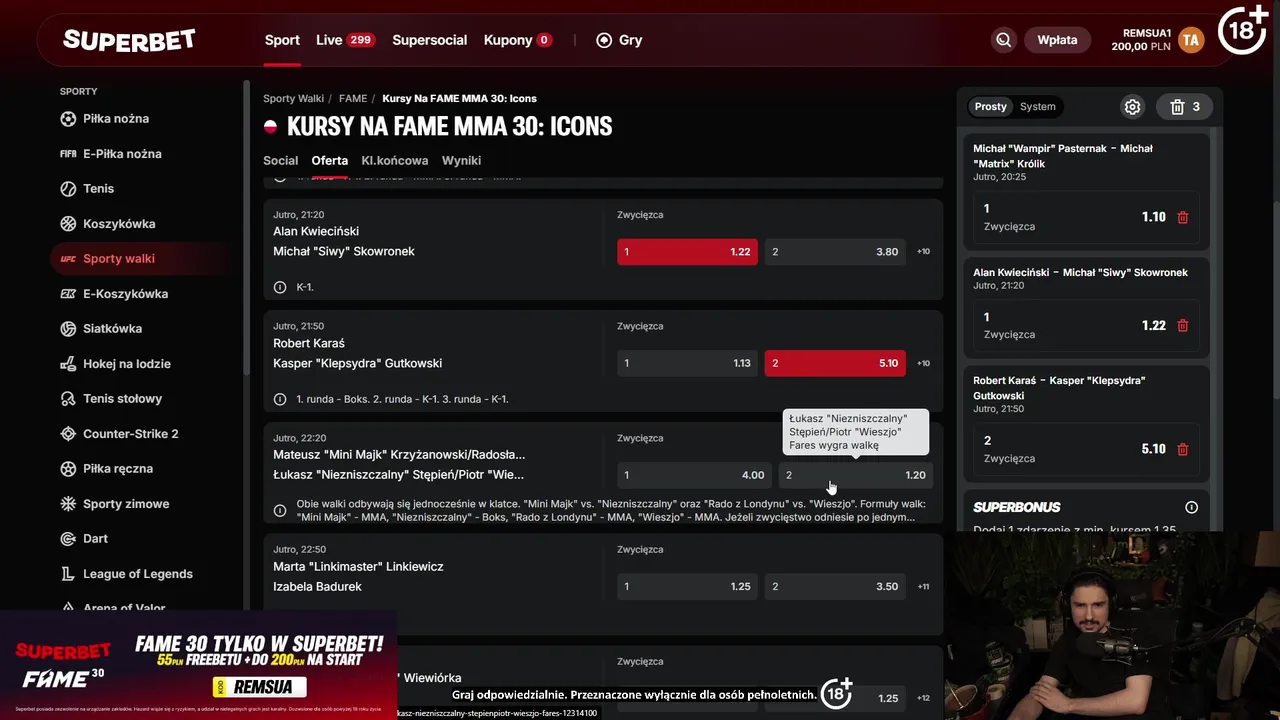The width and height of the screenshot is (1280, 720).
Task: Open the Siatkówka volleyball icon
Action: point(68,329)
